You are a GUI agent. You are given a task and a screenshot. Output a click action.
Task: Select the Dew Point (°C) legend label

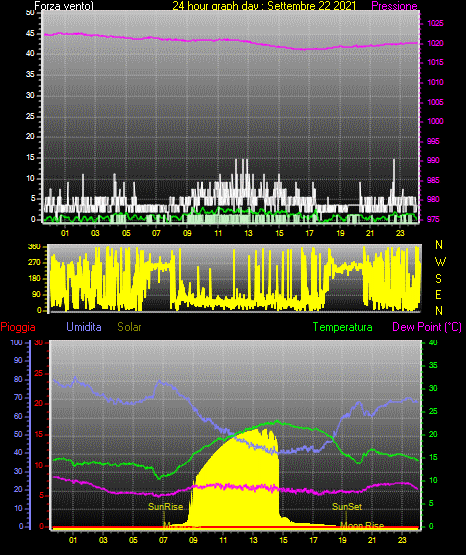click(x=427, y=327)
